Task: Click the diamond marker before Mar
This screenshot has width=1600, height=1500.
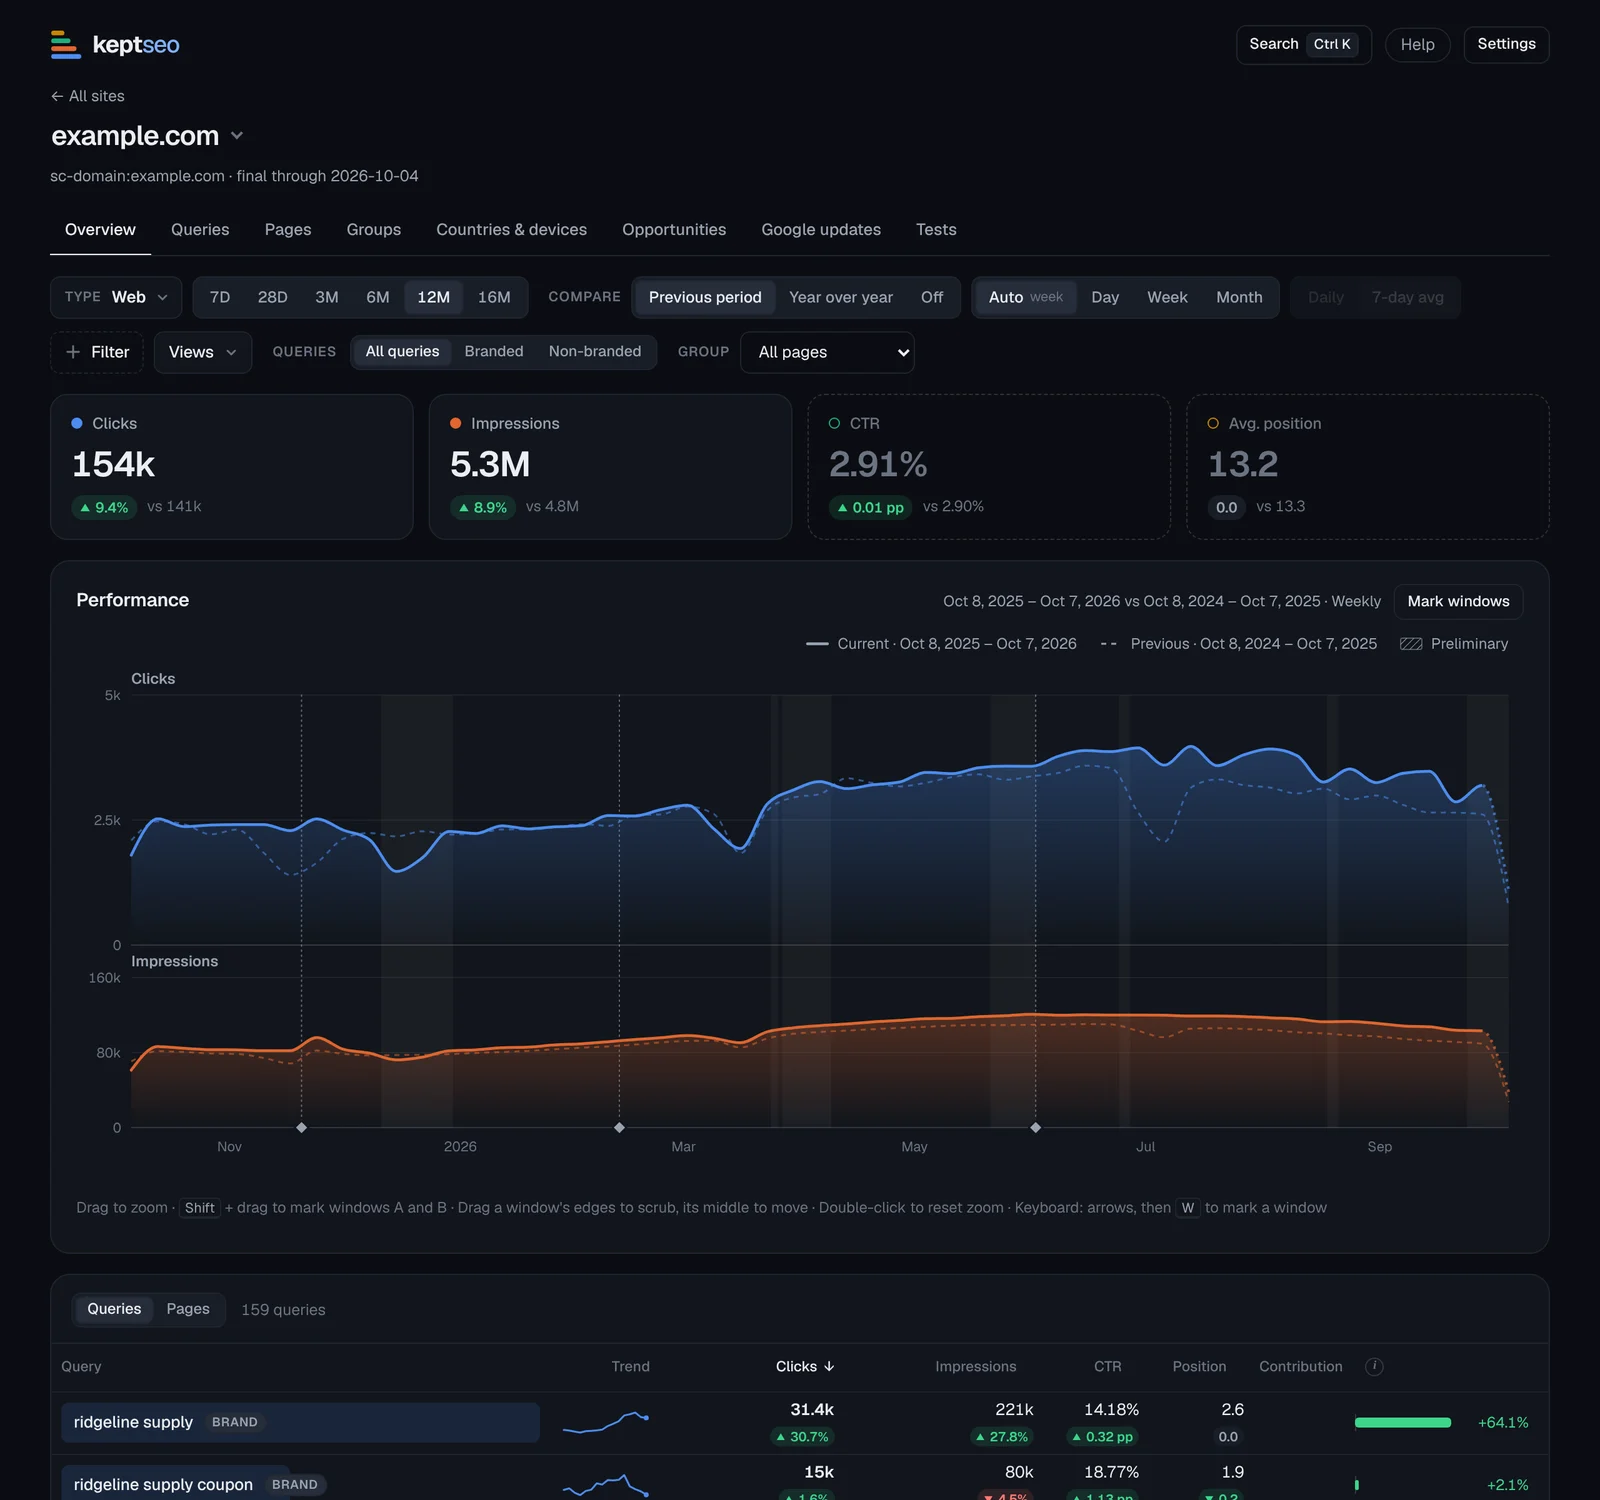Action: pos(619,1127)
